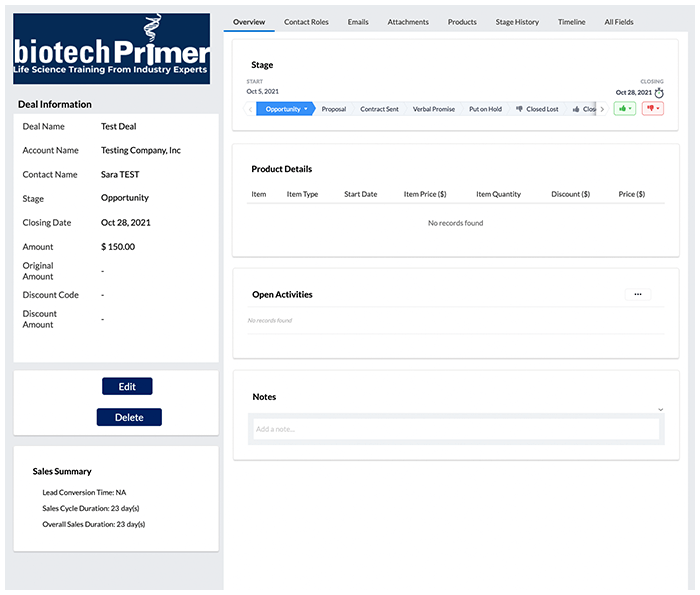Click the $ 150.00 amount value
Viewport: 700px width, 595px height.
(118, 247)
